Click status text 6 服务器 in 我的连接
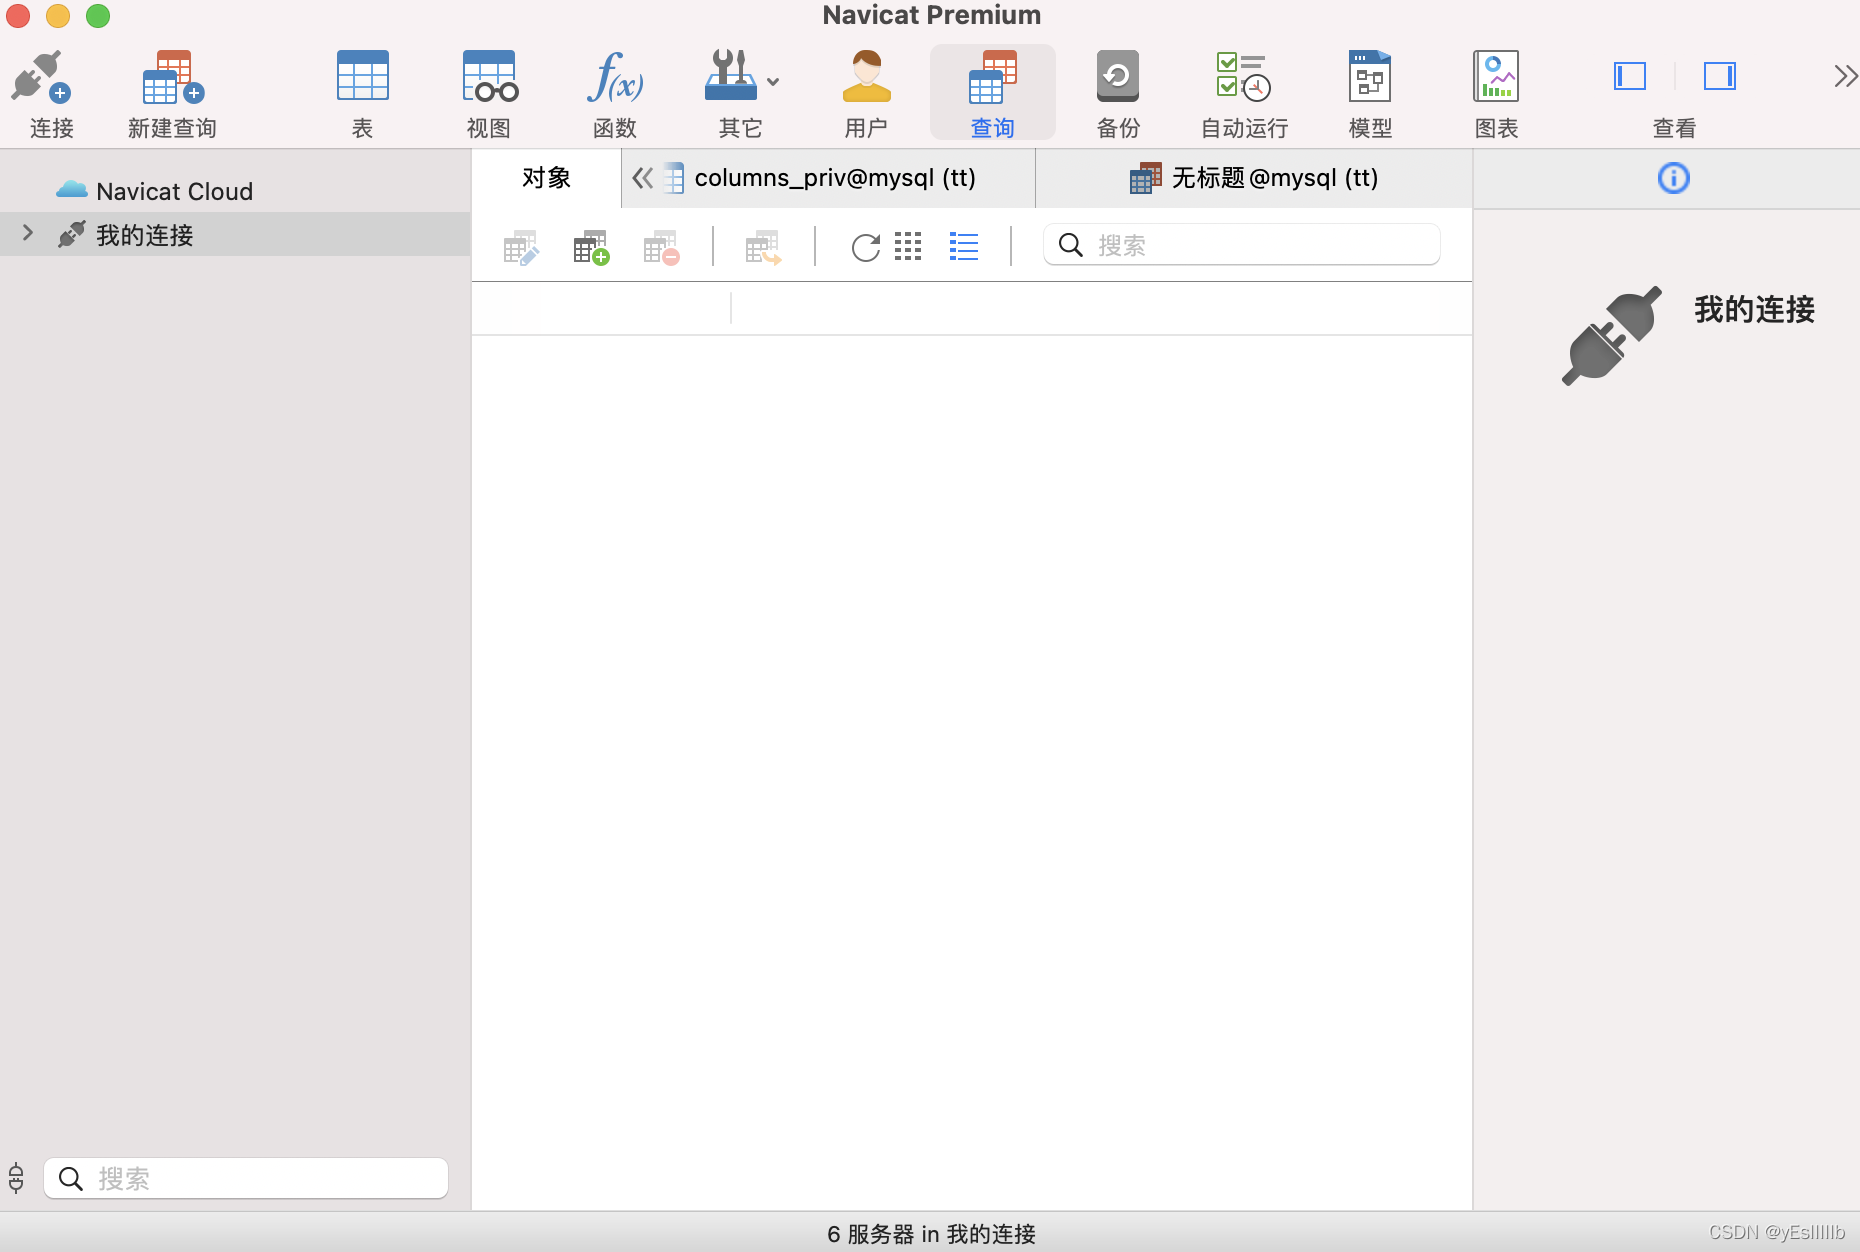The width and height of the screenshot is (1860, 1252). pyautogui.click(x=931, y=1234)
